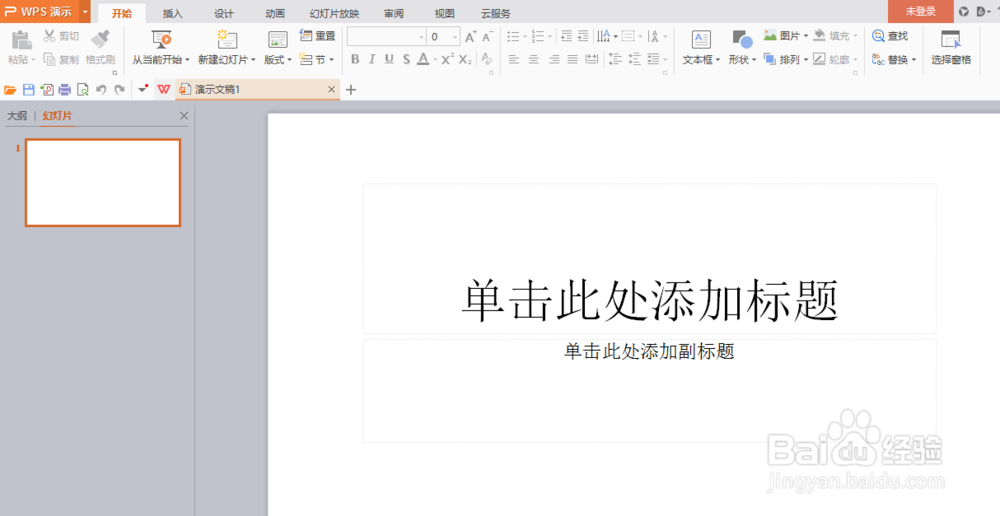Open the WPS 演示 application menu arrow
Image resolution: width=1000 pixels, height=516 pixels.
[85, 11]
